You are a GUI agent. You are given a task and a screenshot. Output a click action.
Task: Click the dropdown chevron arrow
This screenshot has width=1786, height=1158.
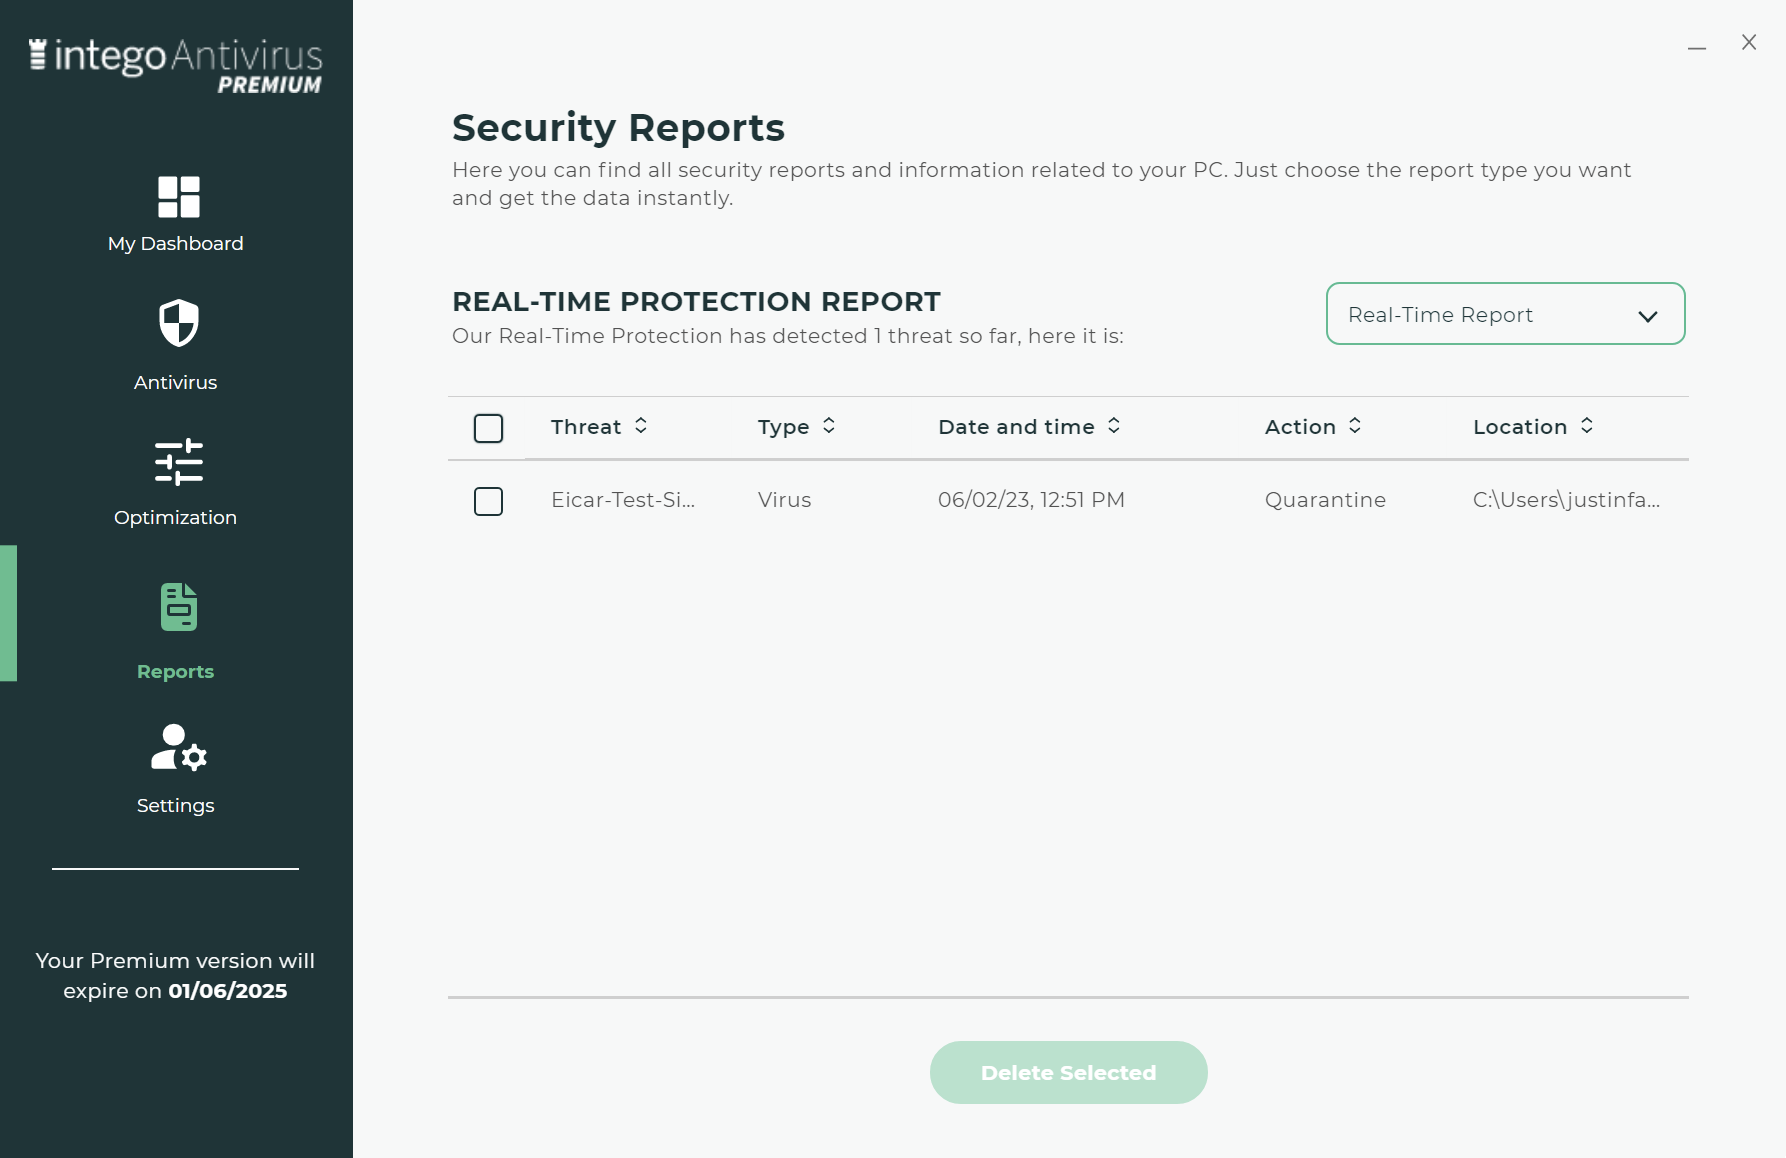click(1648, 316)
